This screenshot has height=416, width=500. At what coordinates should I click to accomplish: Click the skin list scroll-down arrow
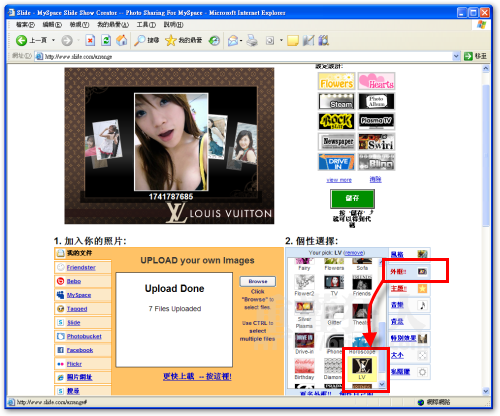[x=382, y=384]
